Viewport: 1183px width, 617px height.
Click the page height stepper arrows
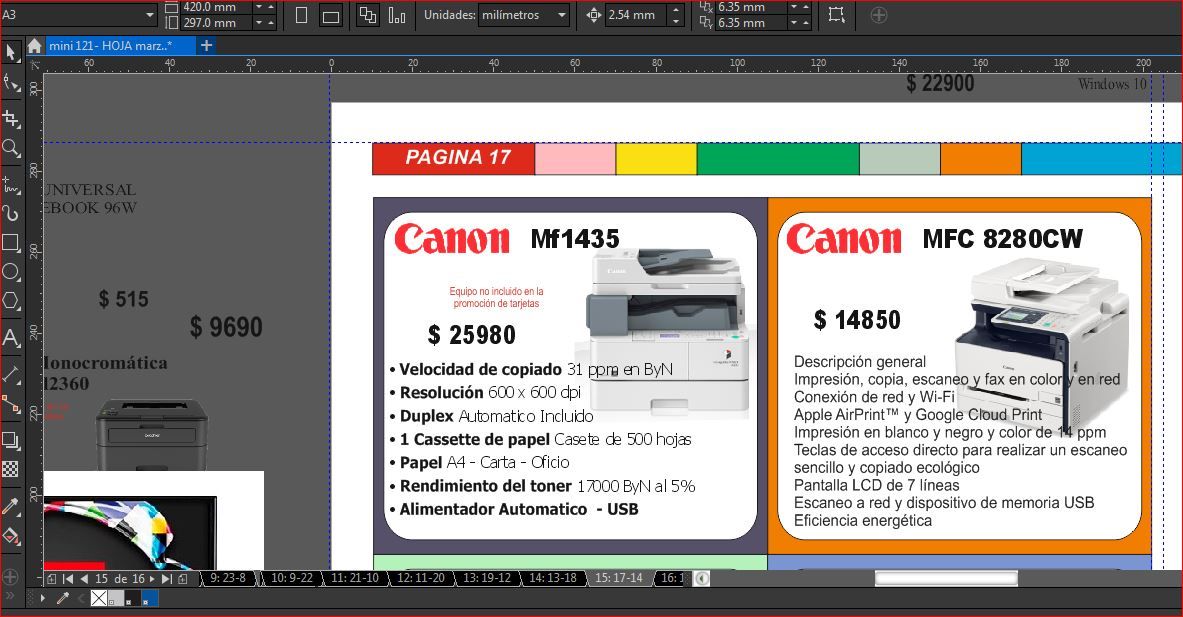(x=265, y=23)
